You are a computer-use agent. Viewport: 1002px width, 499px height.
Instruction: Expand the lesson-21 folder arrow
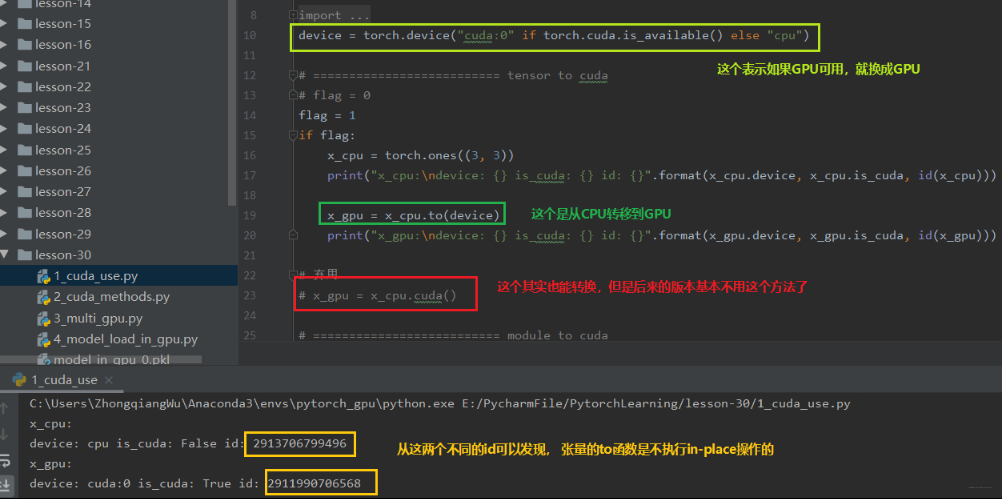click(x=4, y=66)
